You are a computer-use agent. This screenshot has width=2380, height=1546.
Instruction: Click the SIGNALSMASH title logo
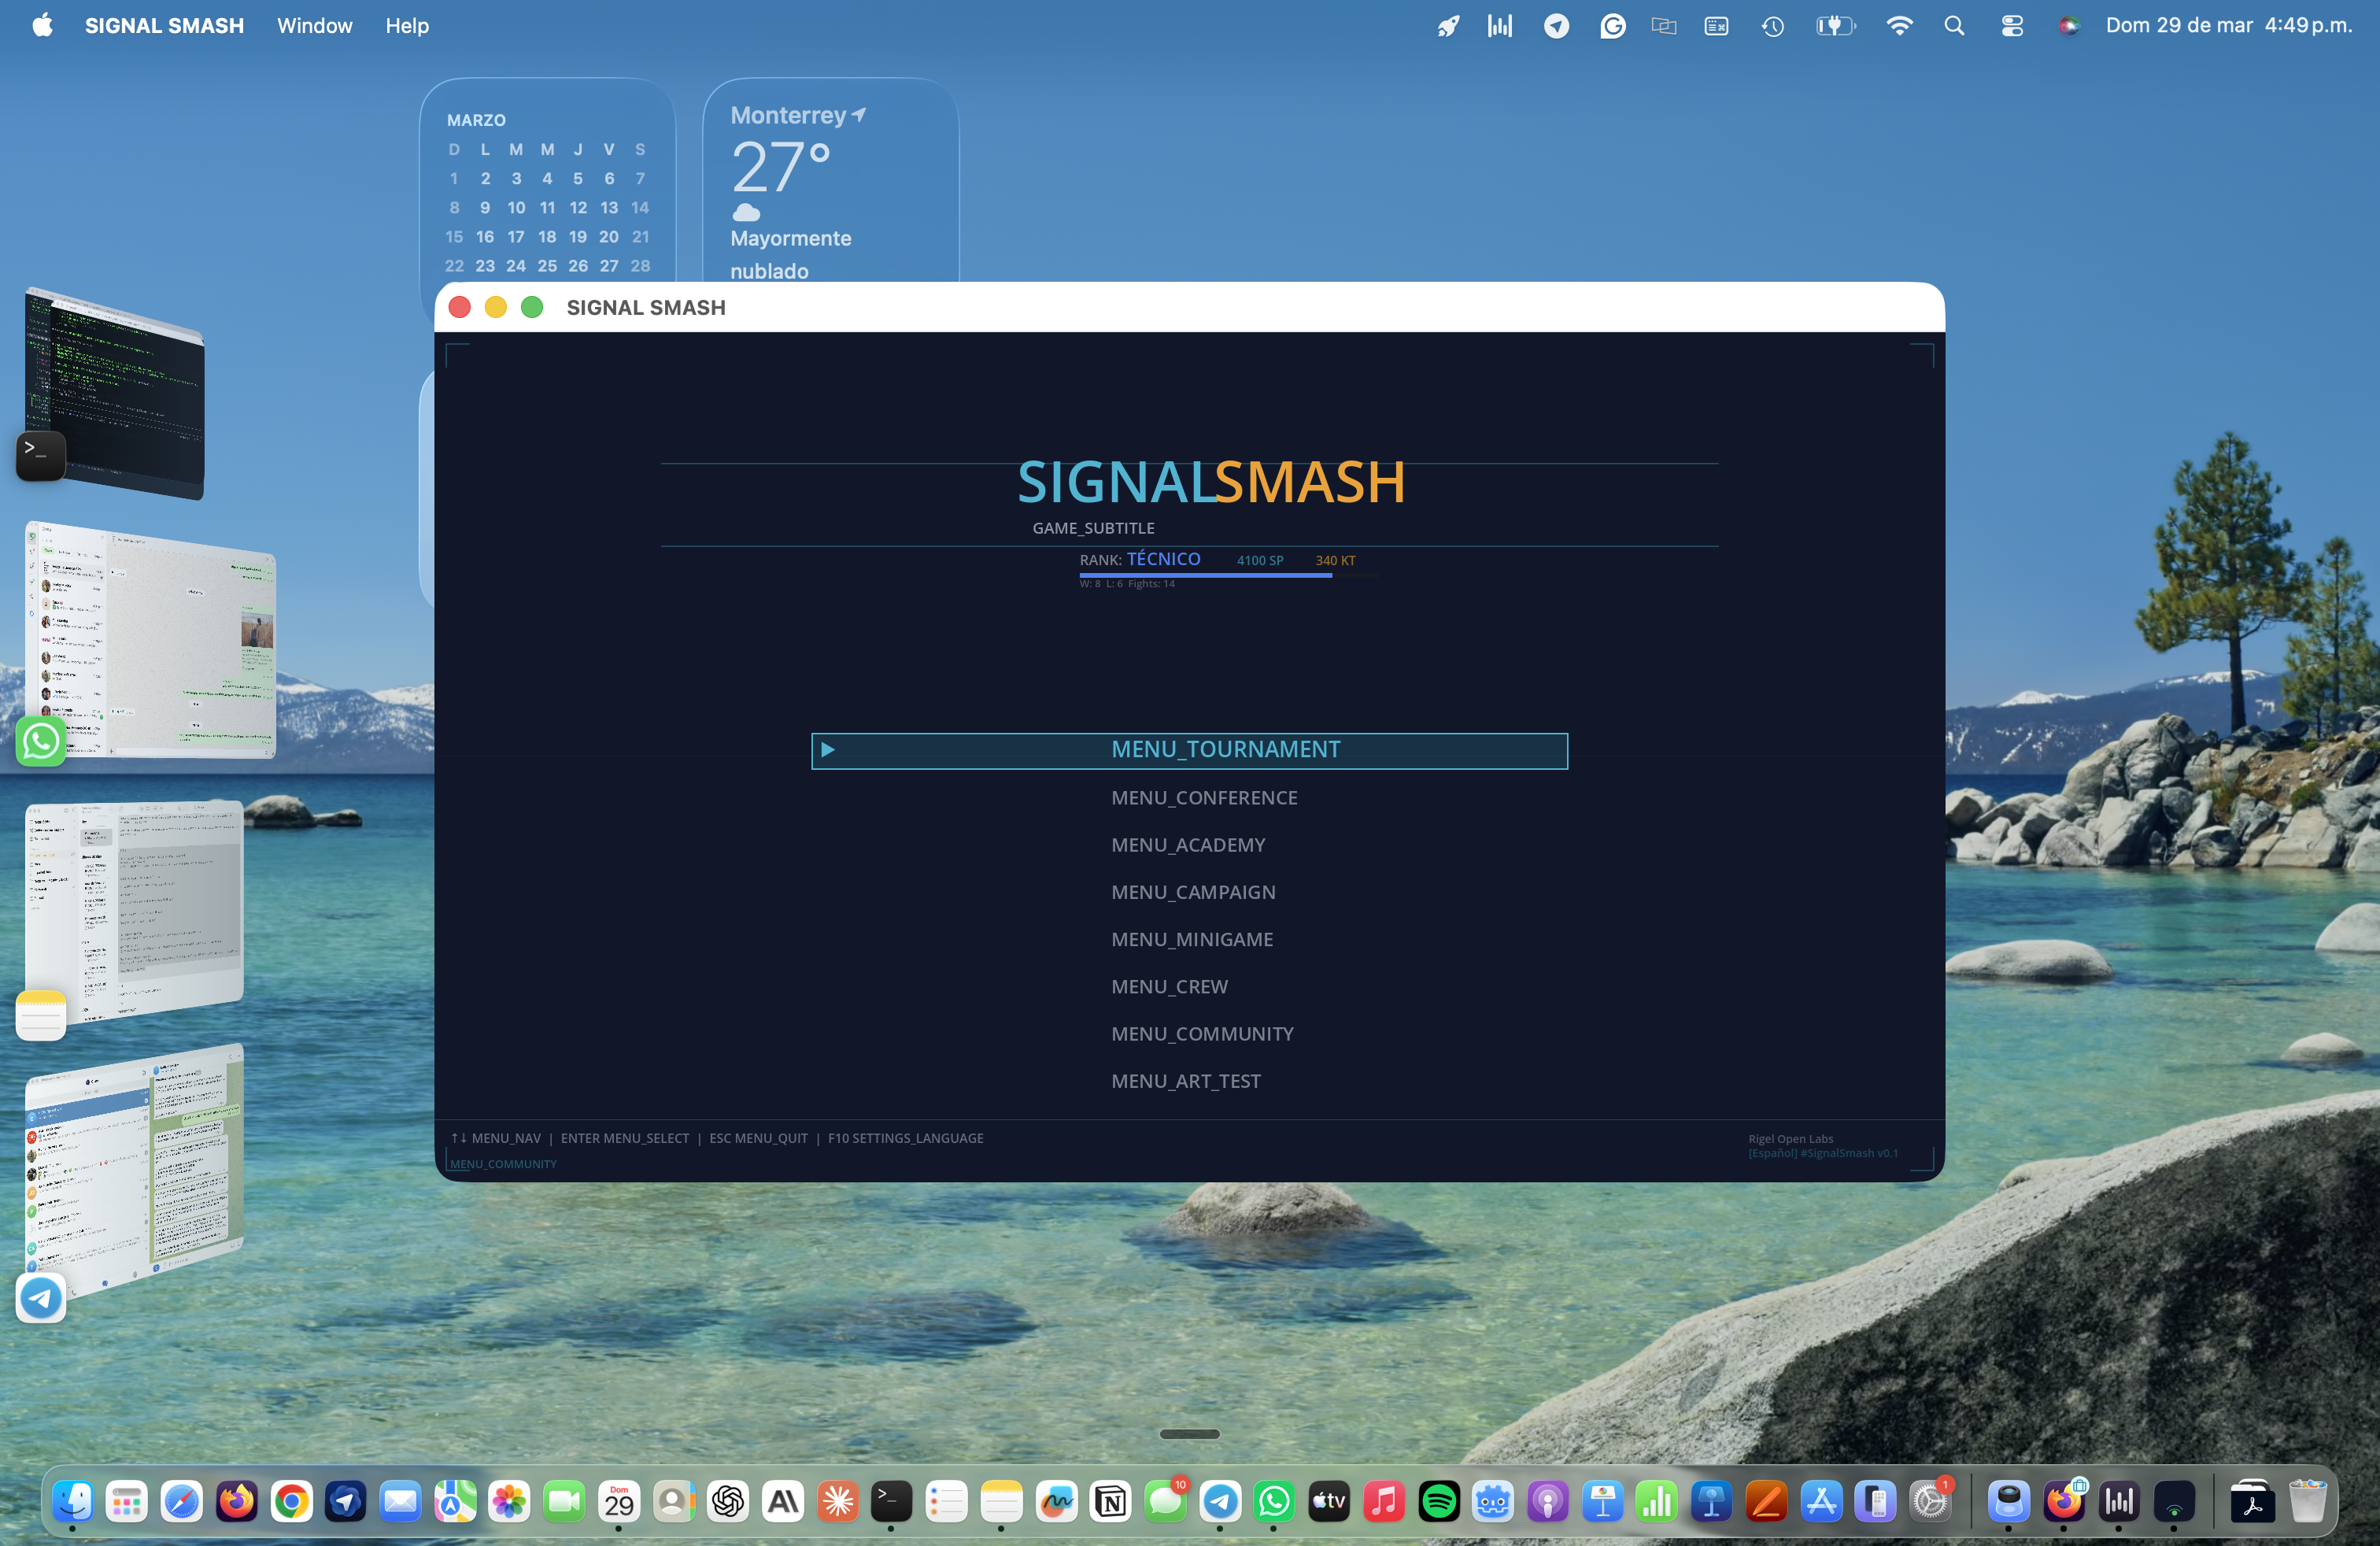[1211, 482]
